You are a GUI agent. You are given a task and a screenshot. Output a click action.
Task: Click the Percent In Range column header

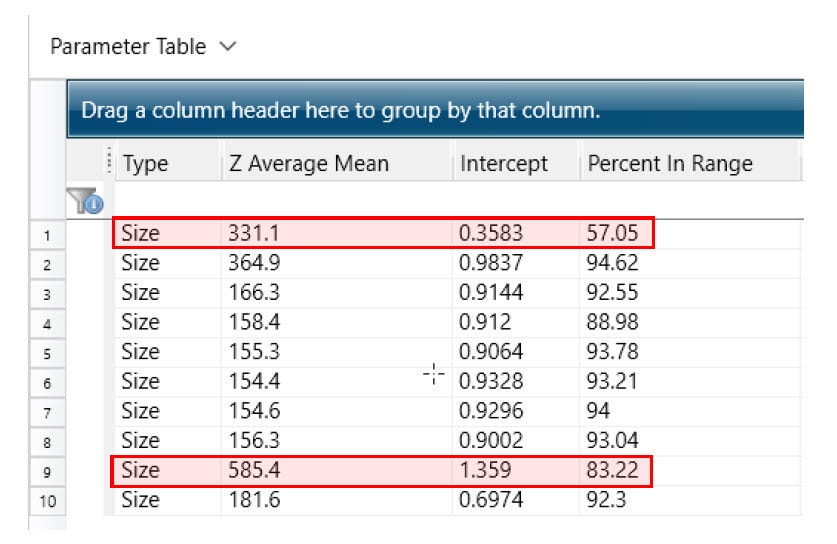tap(669, 164)
